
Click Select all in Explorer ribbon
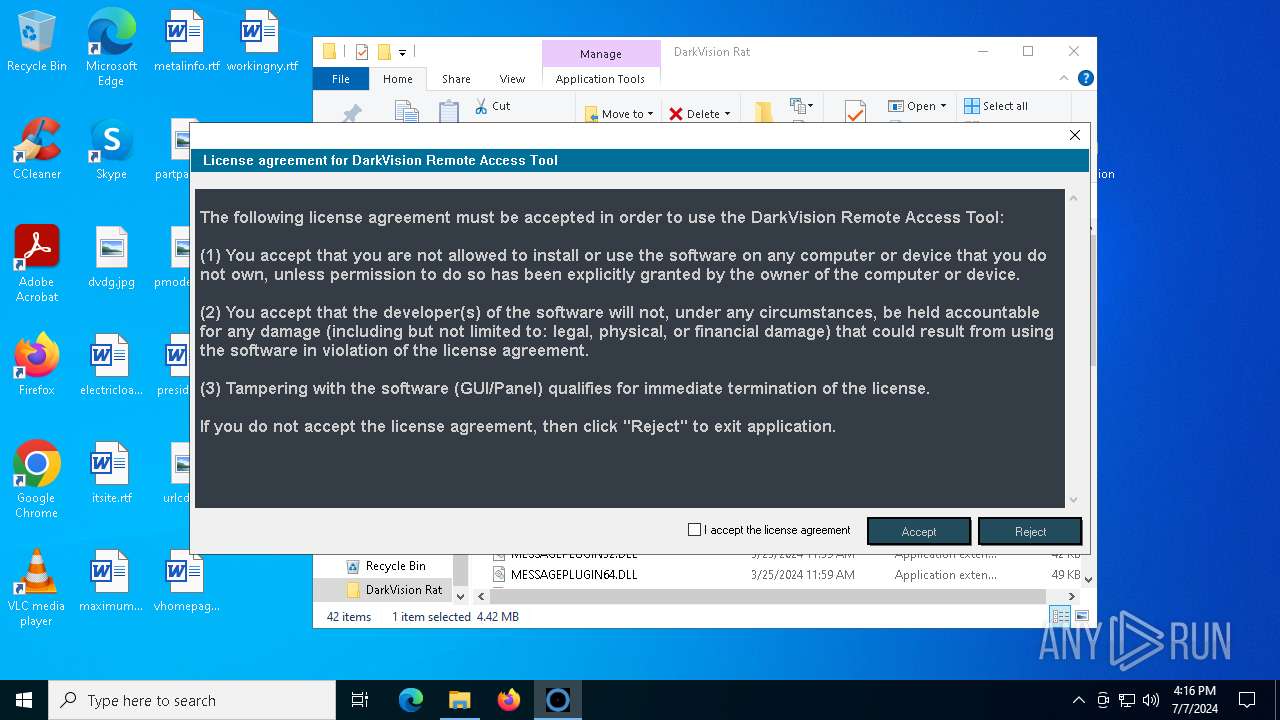(x=996, y=106)
